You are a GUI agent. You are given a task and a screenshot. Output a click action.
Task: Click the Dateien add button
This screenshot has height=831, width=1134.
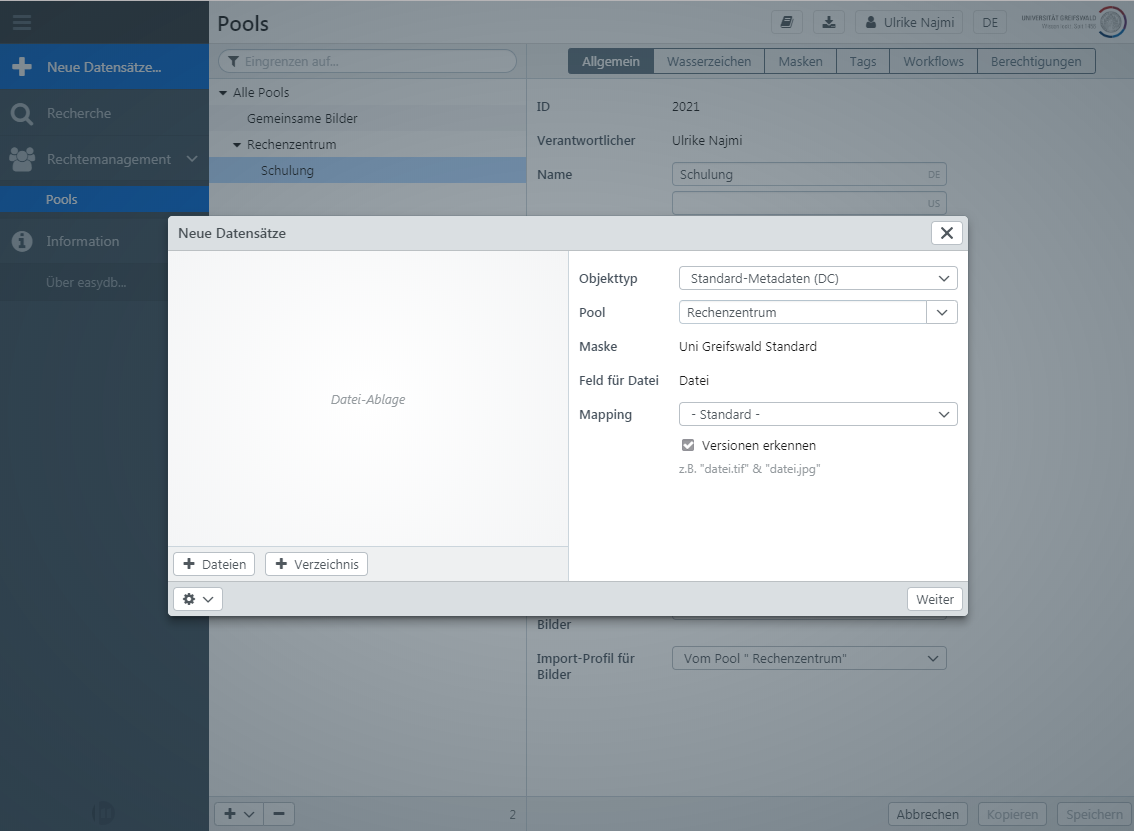pos(214,564)
